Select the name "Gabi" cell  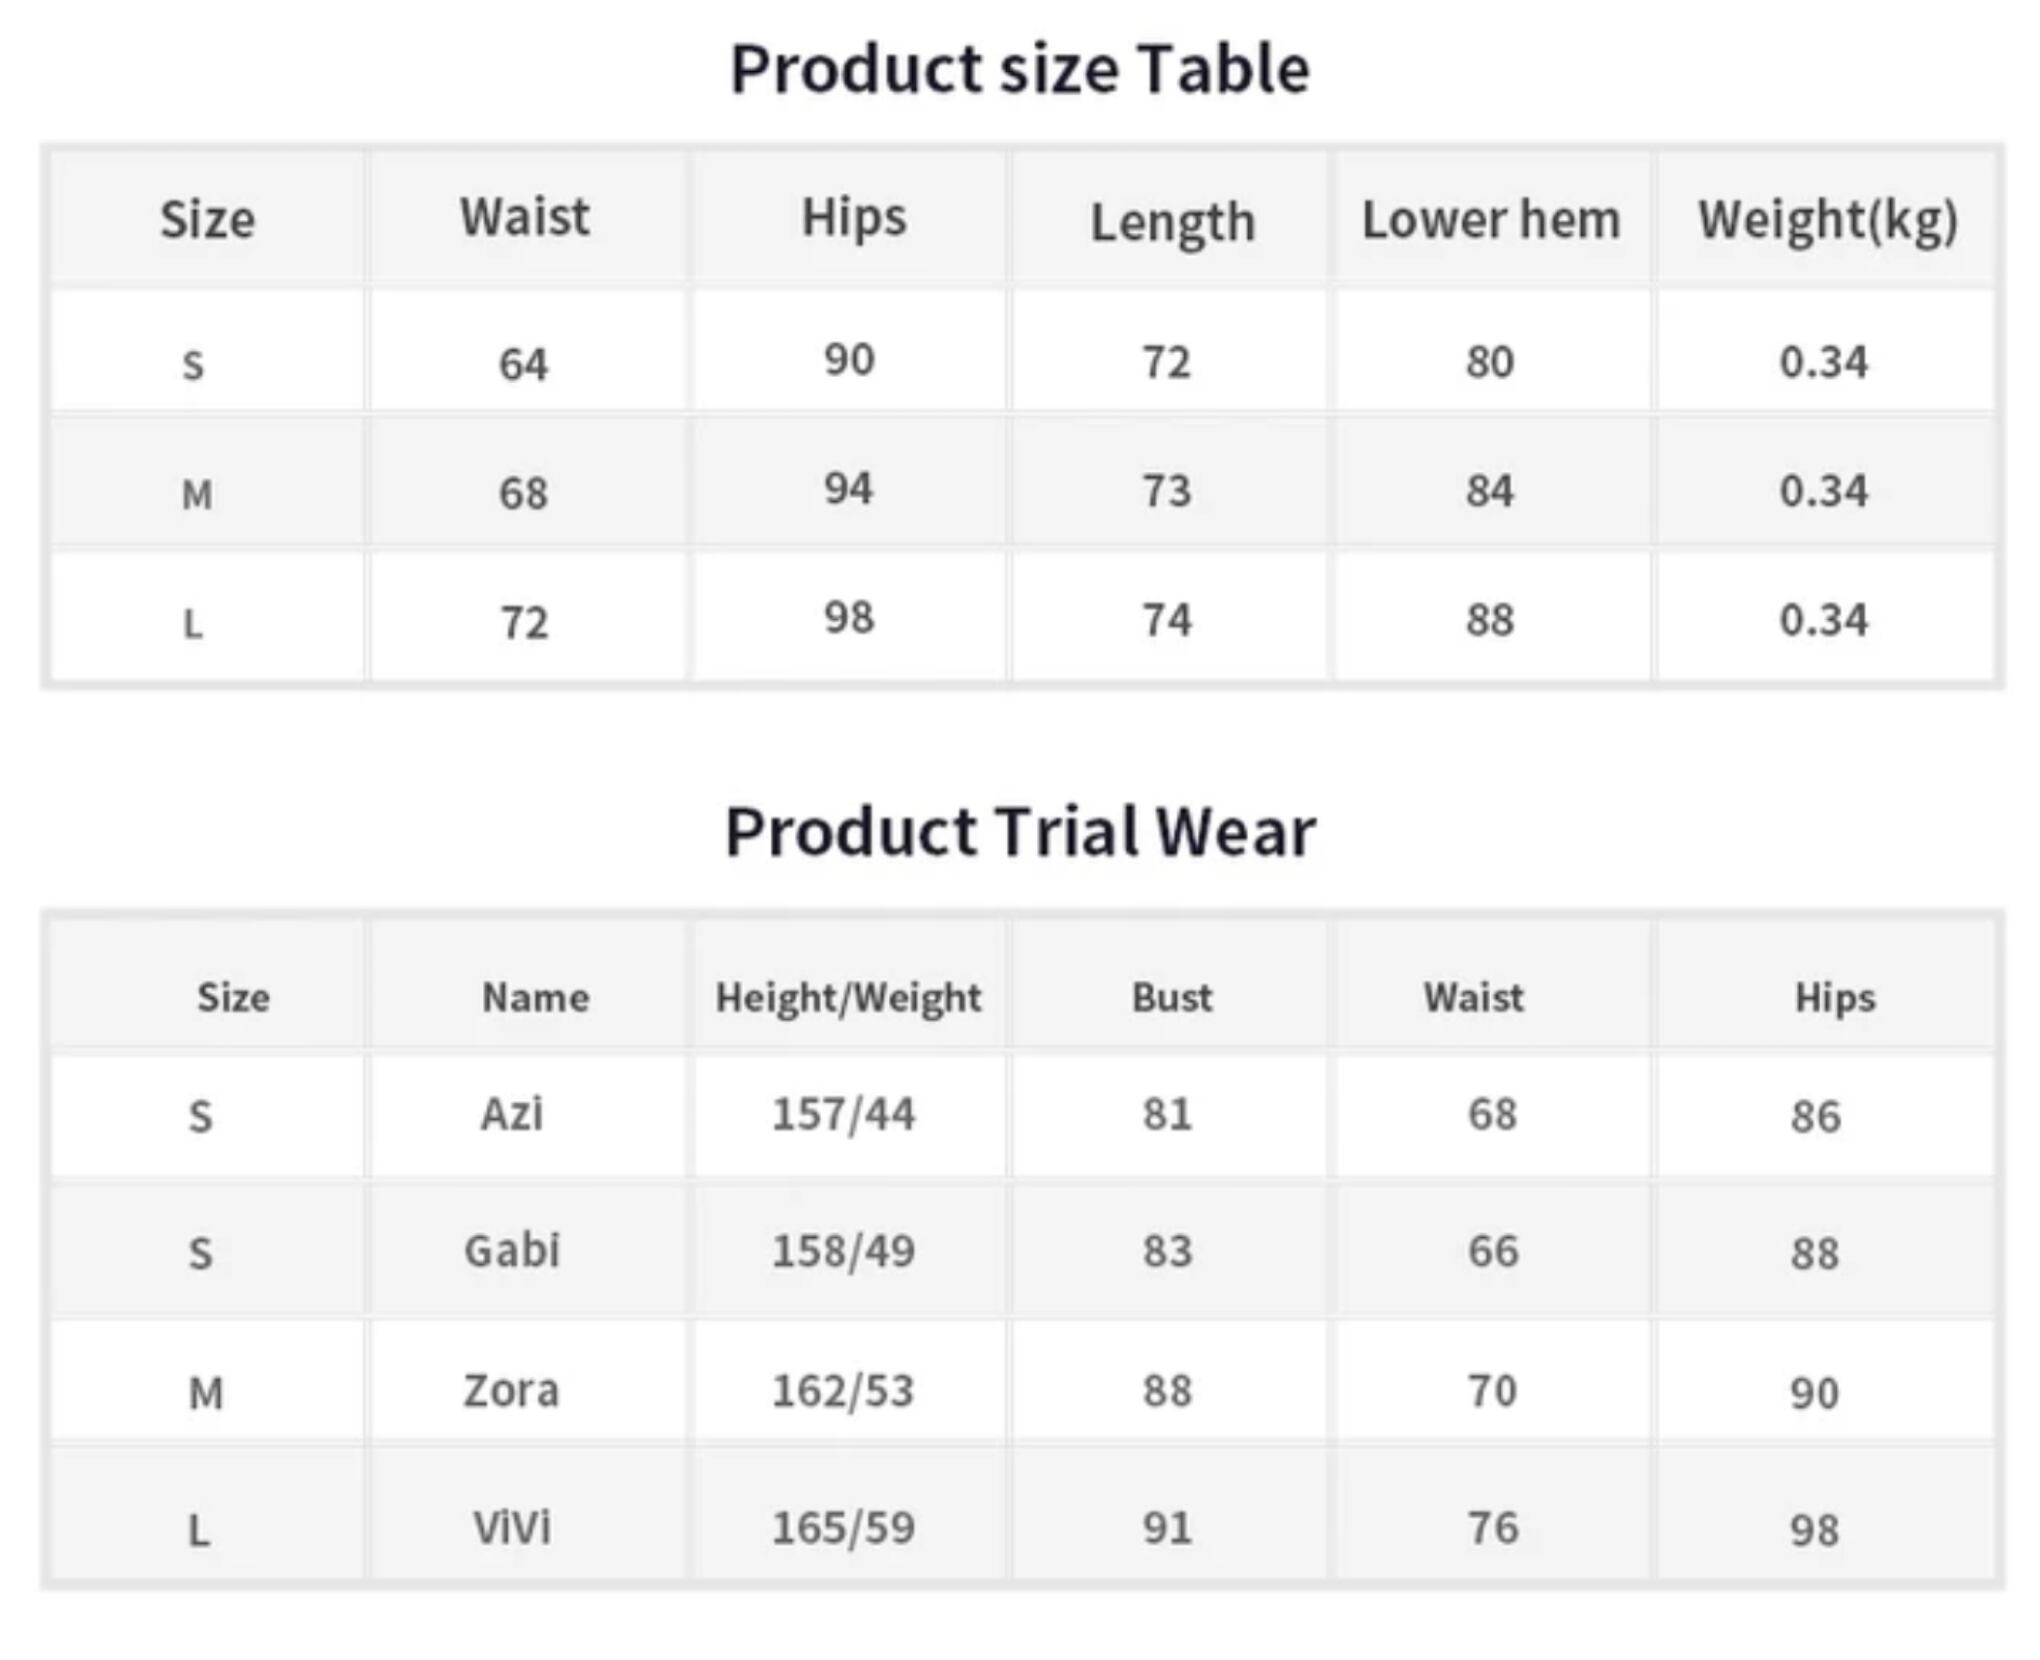[x=511, y=1250]
